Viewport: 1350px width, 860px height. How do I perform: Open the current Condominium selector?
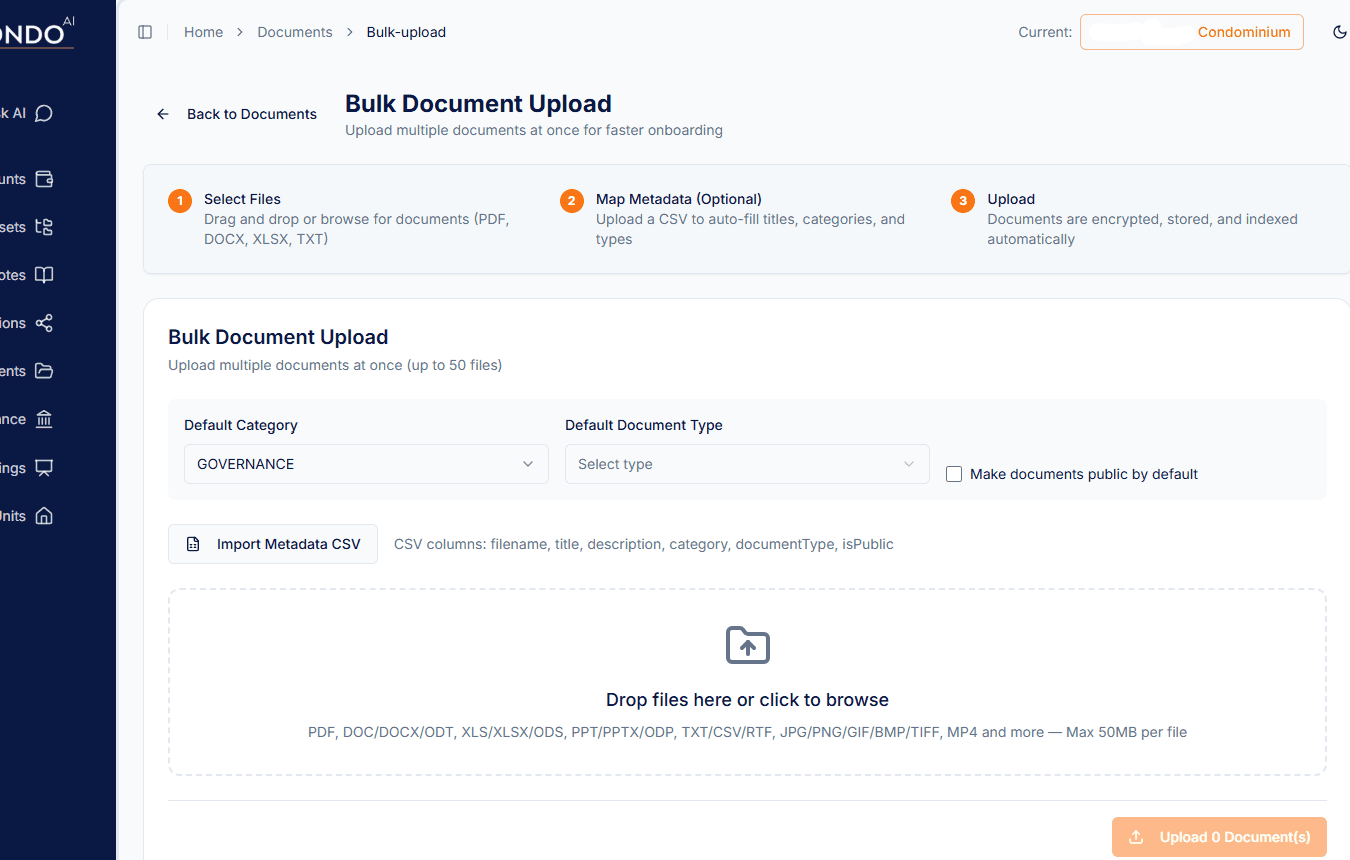pyautogui.click(x=1191, y=32)
